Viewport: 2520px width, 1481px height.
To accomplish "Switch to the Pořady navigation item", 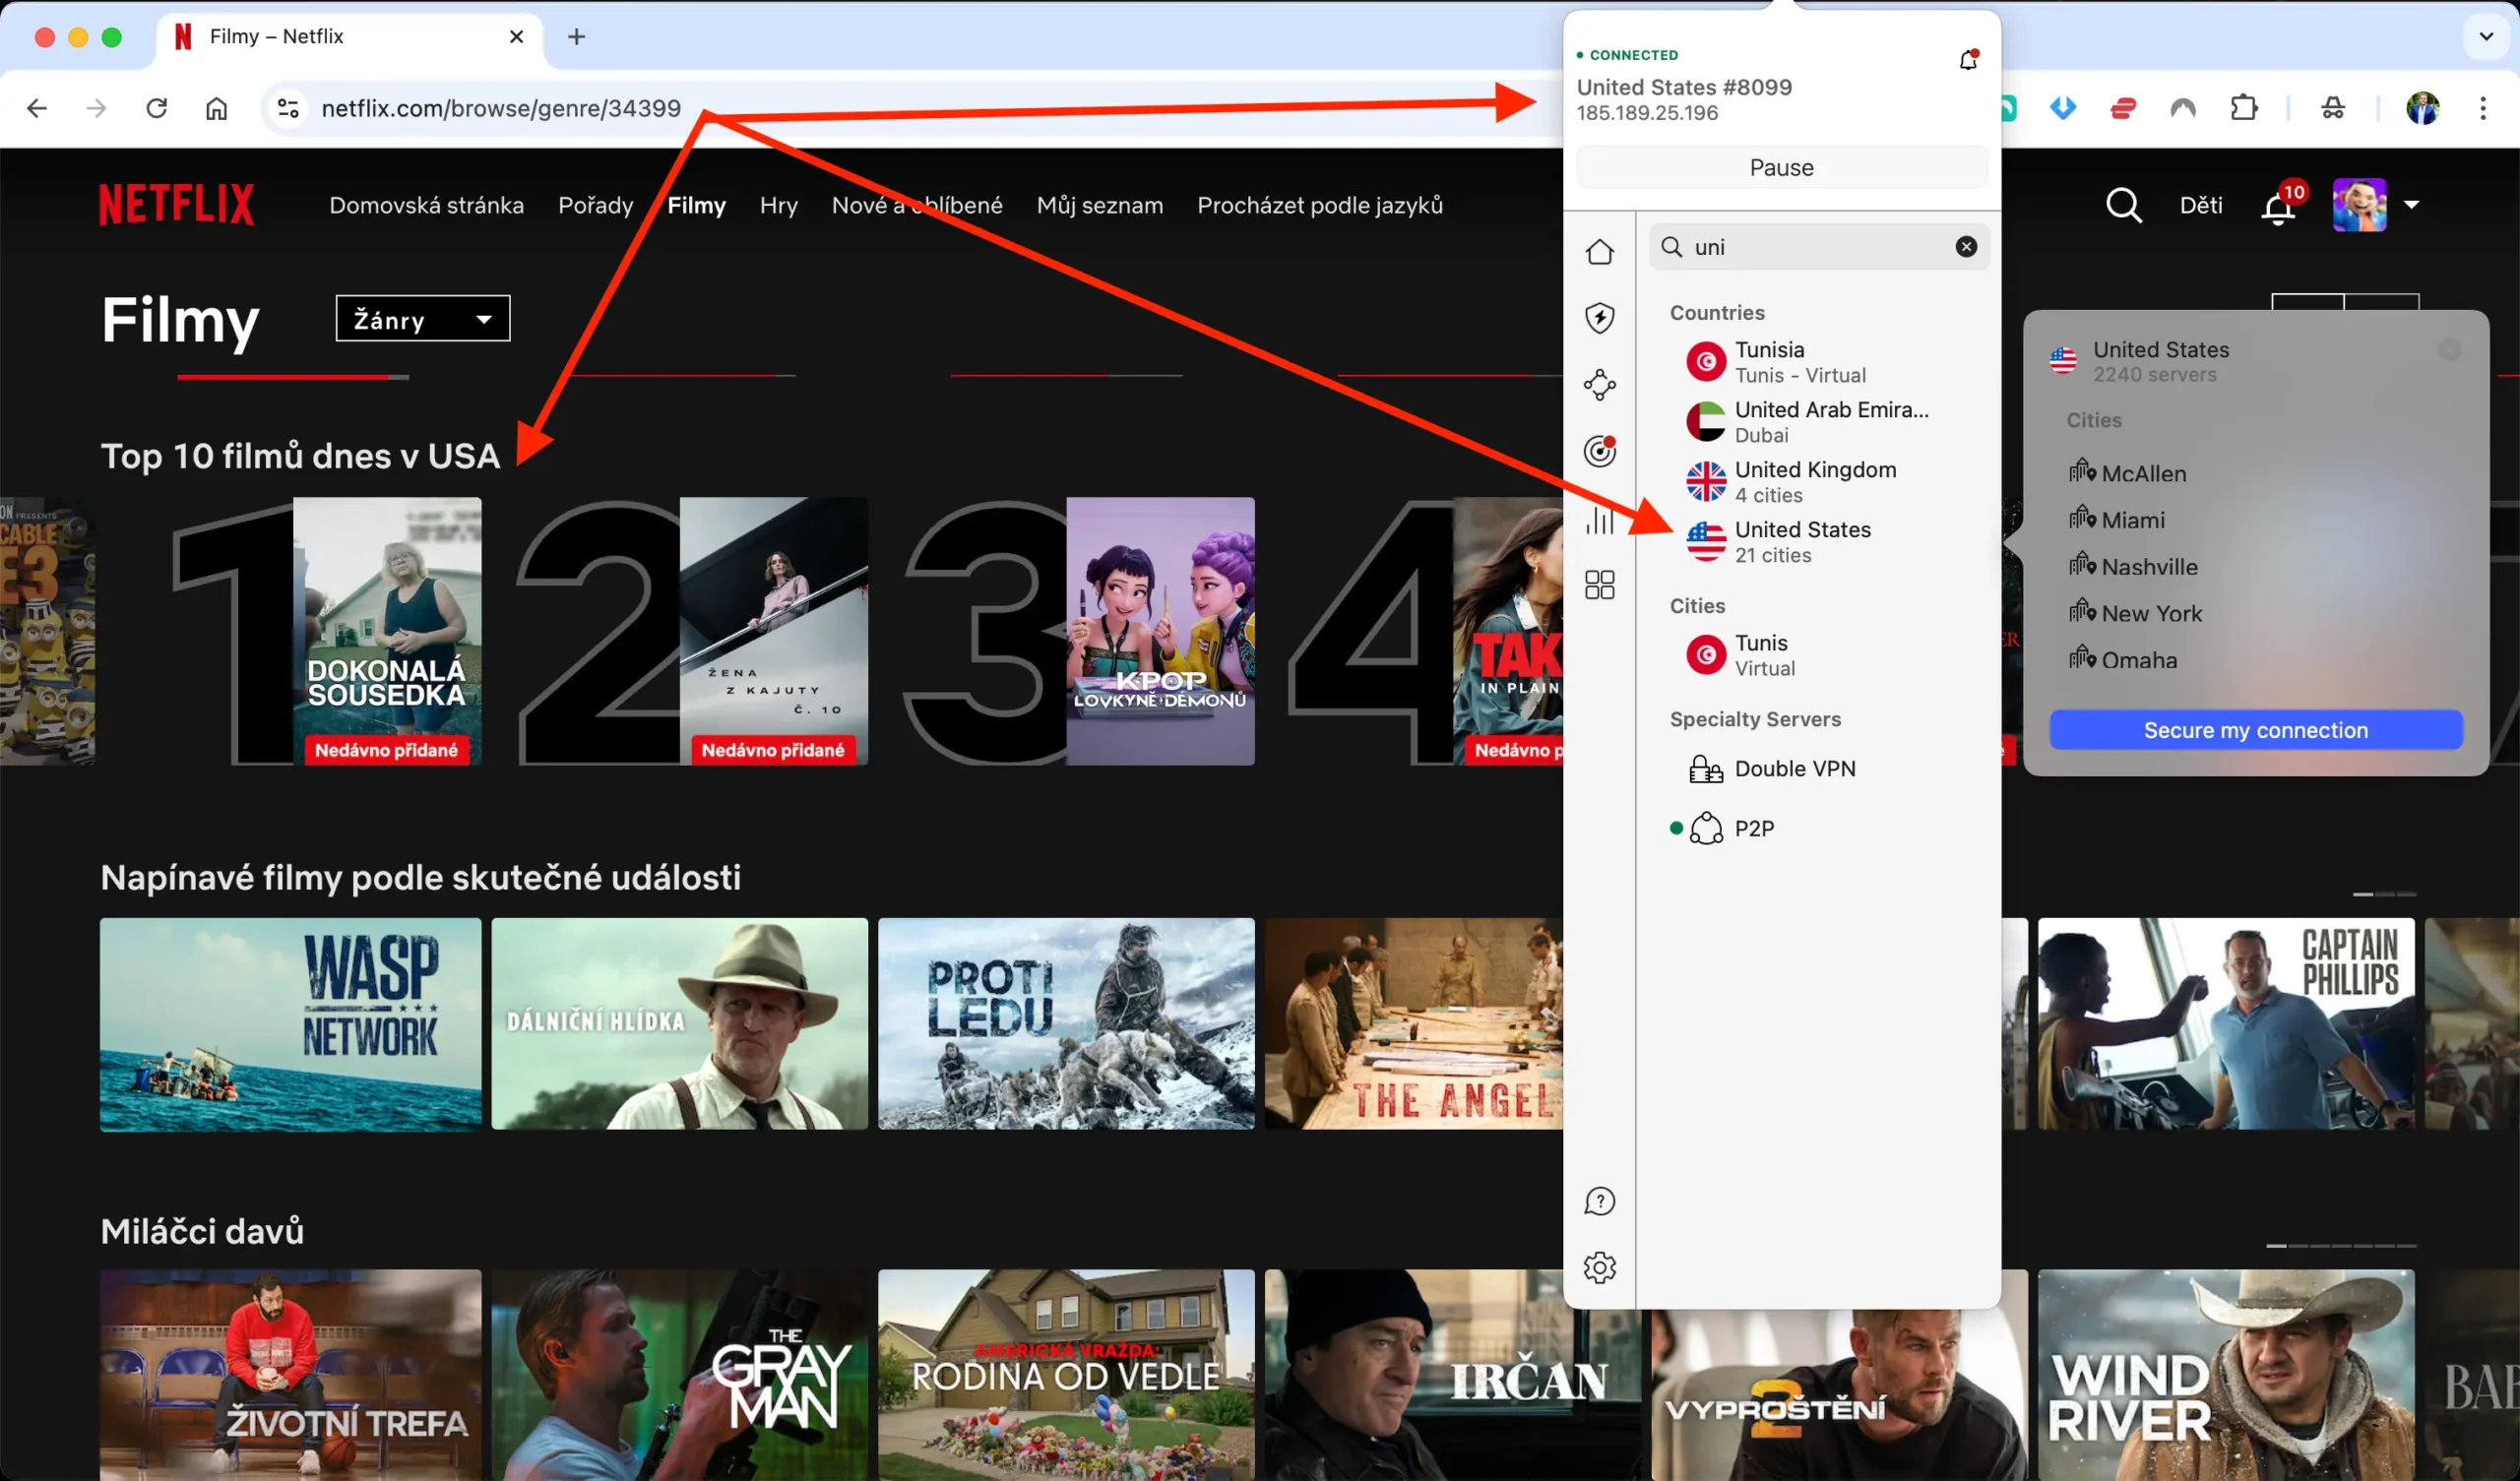I will click(595, 205).
